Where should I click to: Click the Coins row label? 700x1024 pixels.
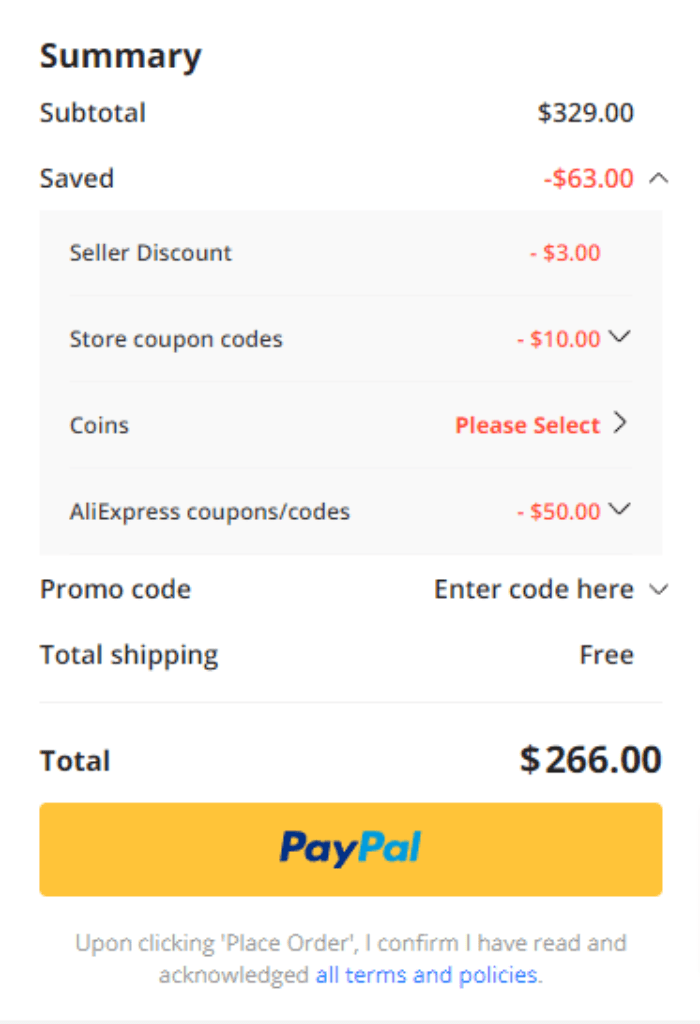pyautogui.click(x=99, y=425)
